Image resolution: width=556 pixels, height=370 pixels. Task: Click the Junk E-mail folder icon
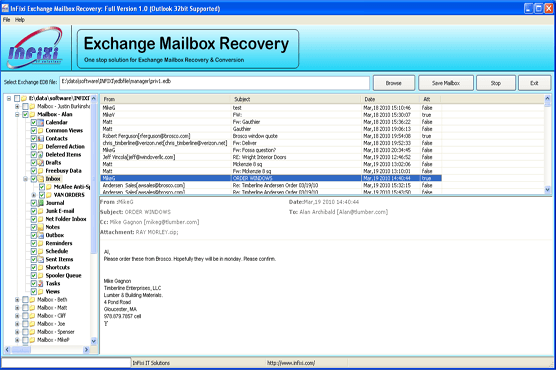[41, 211]
